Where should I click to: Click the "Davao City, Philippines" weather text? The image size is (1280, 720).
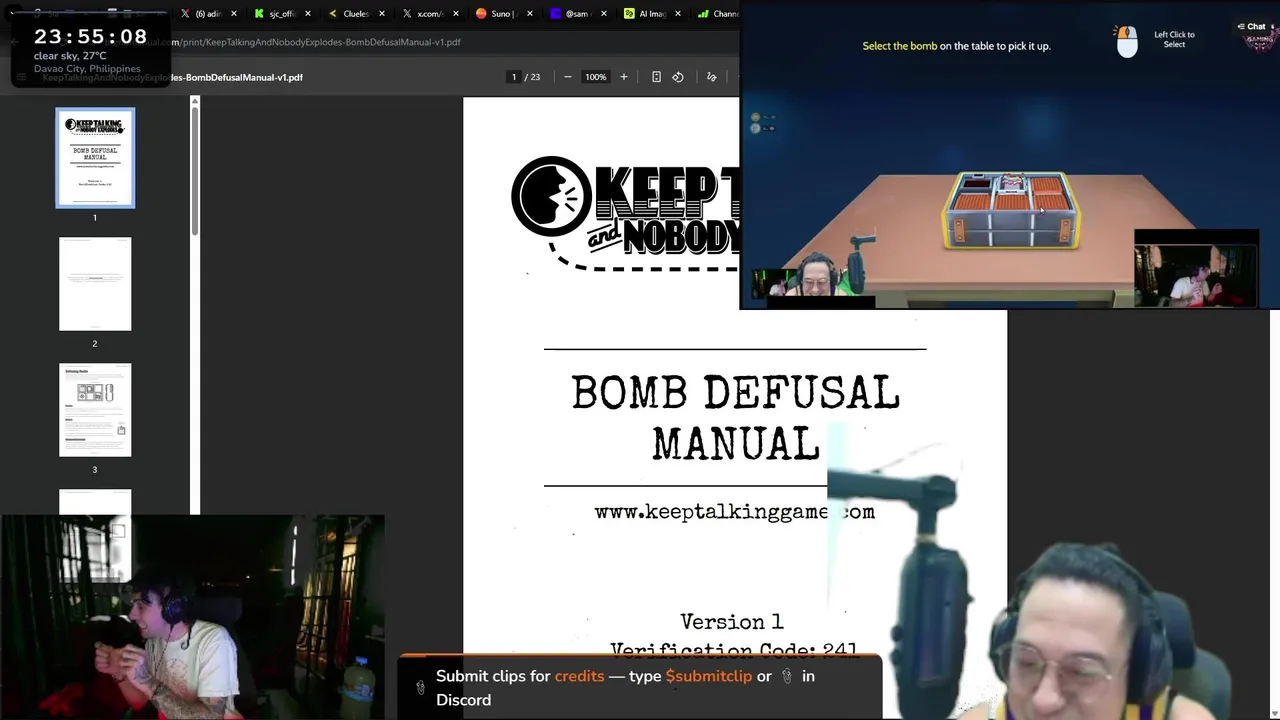(x=87, y=69)
